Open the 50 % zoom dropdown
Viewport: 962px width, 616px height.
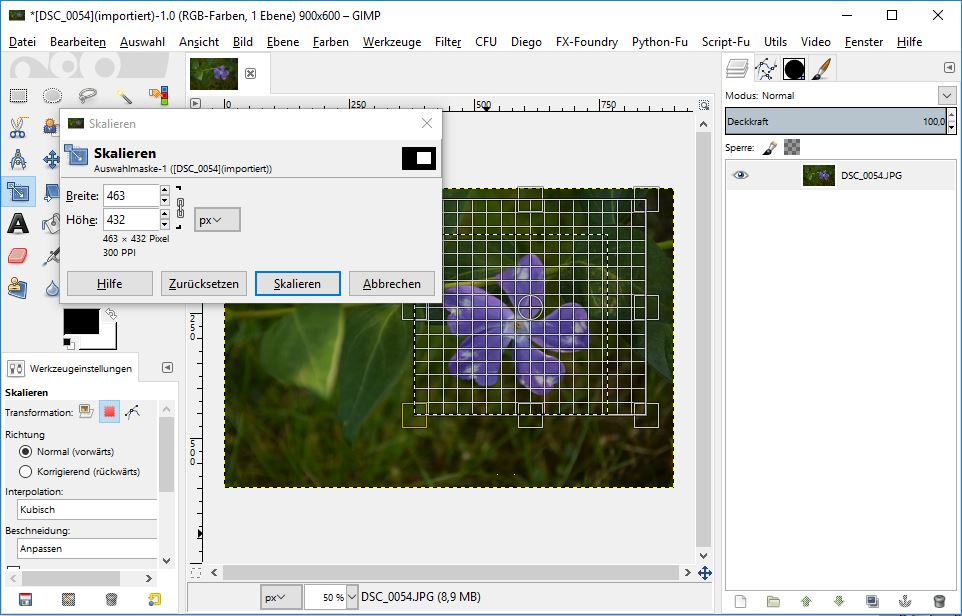pos(351,597)
